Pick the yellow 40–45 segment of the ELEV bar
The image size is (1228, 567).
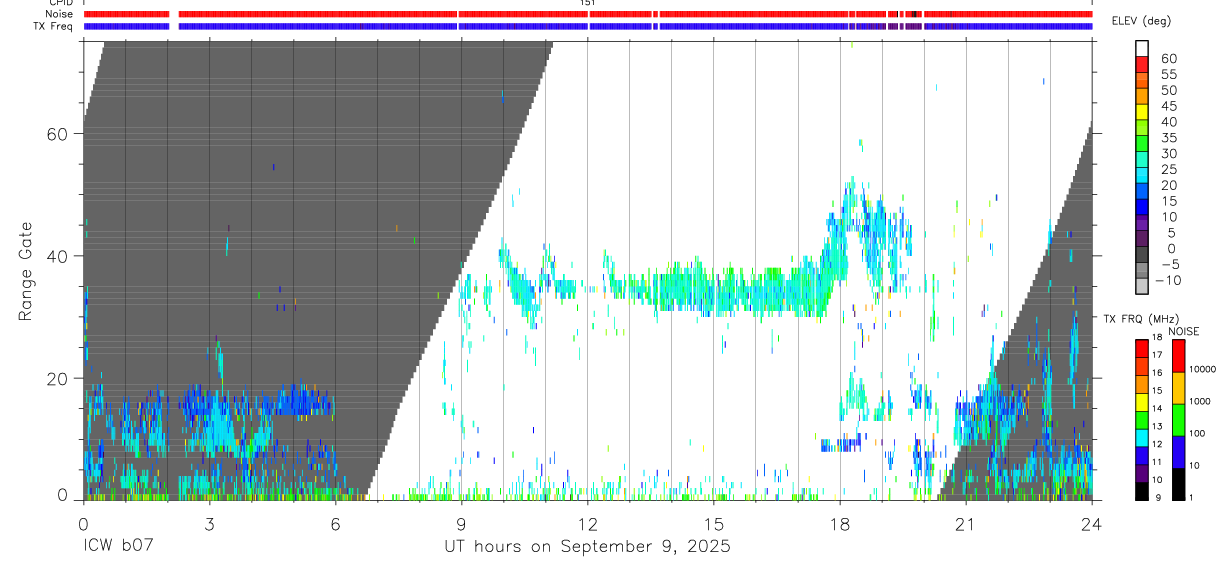1142,113
